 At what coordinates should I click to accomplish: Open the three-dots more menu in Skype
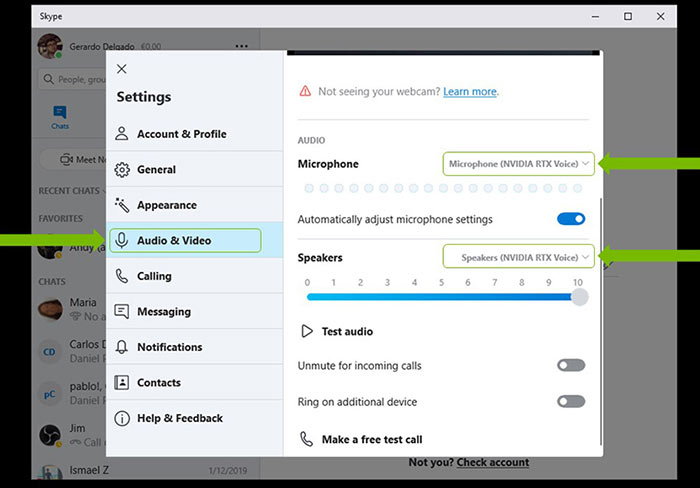(x=242, y=46)
